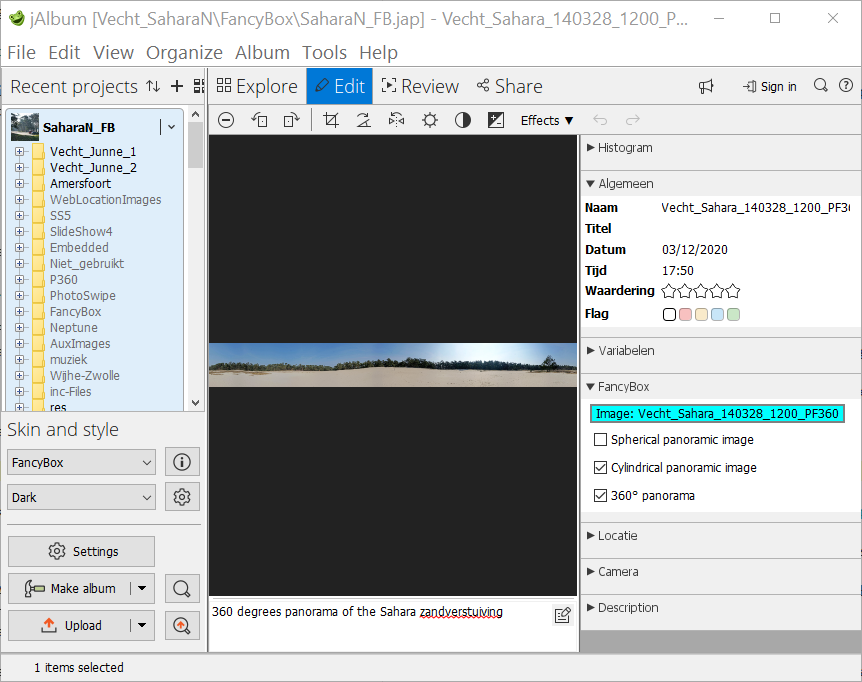Open the straighten image tool

point(363,120)
